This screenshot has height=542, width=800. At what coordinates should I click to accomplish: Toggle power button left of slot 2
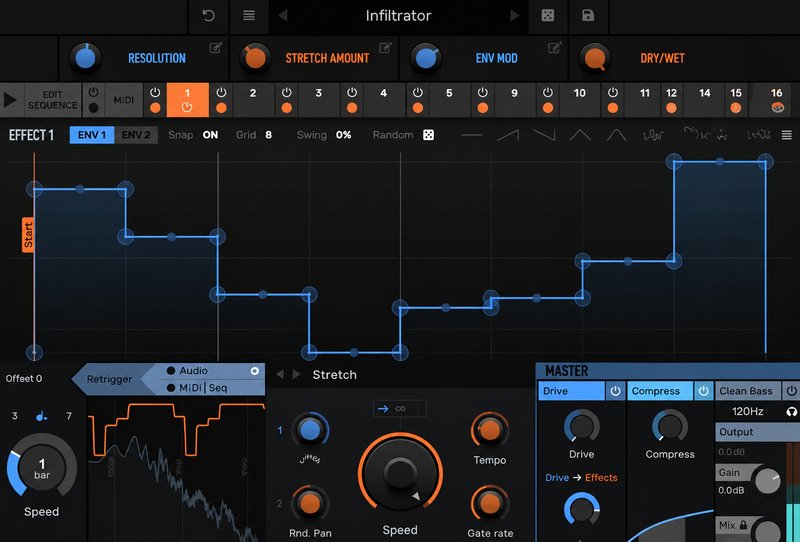click(x=221, y=93)
